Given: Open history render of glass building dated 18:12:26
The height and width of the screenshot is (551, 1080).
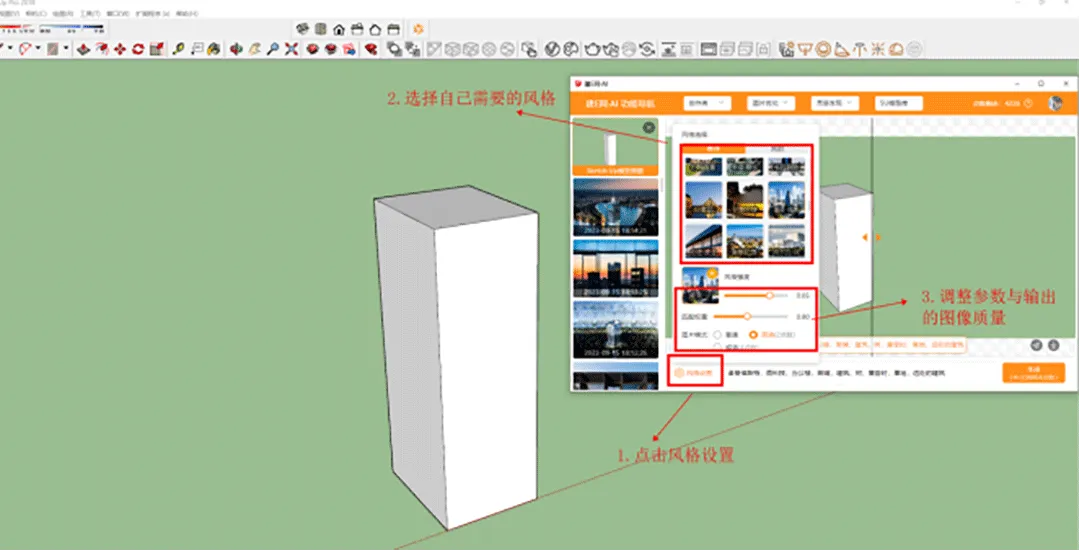Looking at the screenshot, I should click(x=616, y=329).
